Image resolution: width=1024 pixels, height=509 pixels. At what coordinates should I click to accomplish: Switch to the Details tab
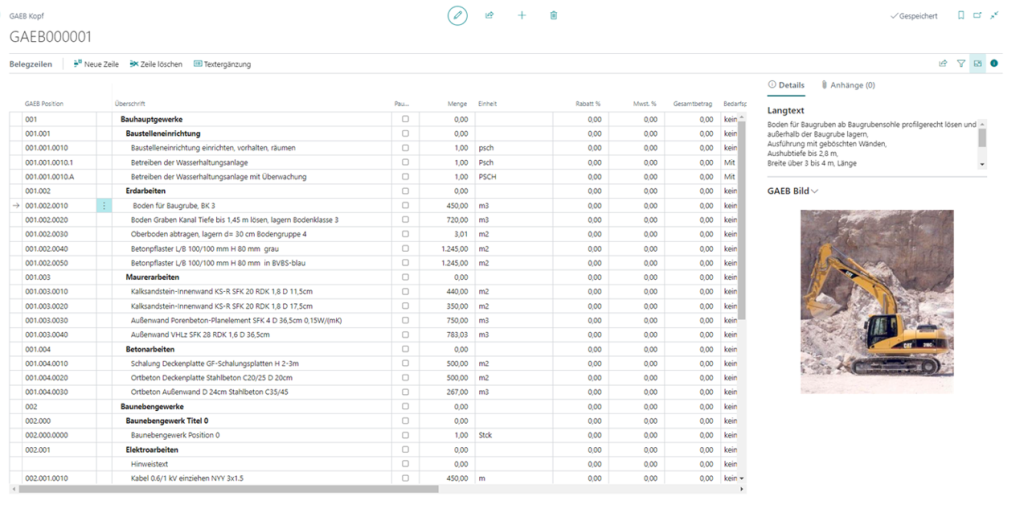point(786,85)
